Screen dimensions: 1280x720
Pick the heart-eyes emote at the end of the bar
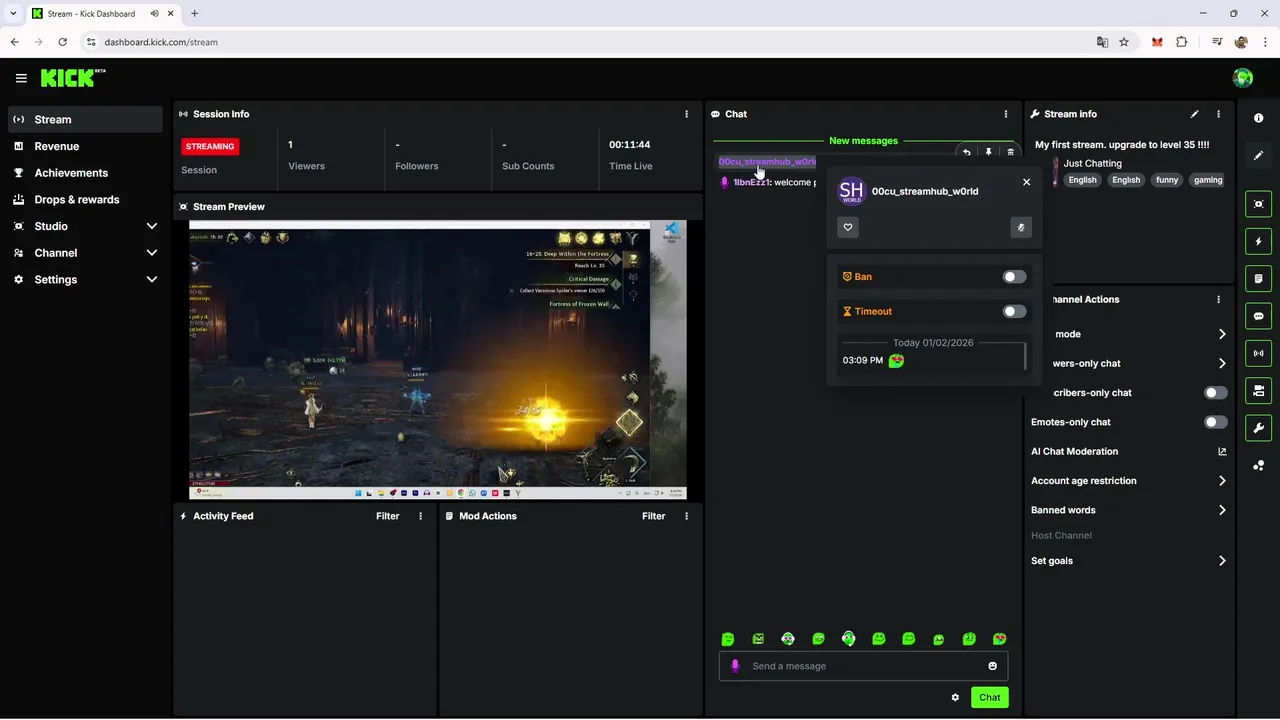point(999,639)
